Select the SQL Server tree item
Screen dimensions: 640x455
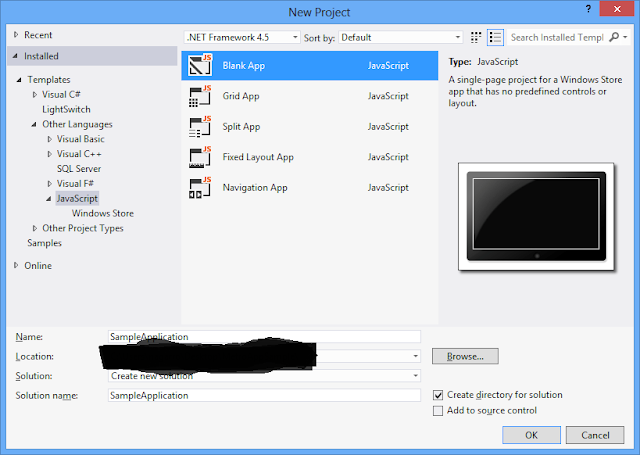point(79,169)
